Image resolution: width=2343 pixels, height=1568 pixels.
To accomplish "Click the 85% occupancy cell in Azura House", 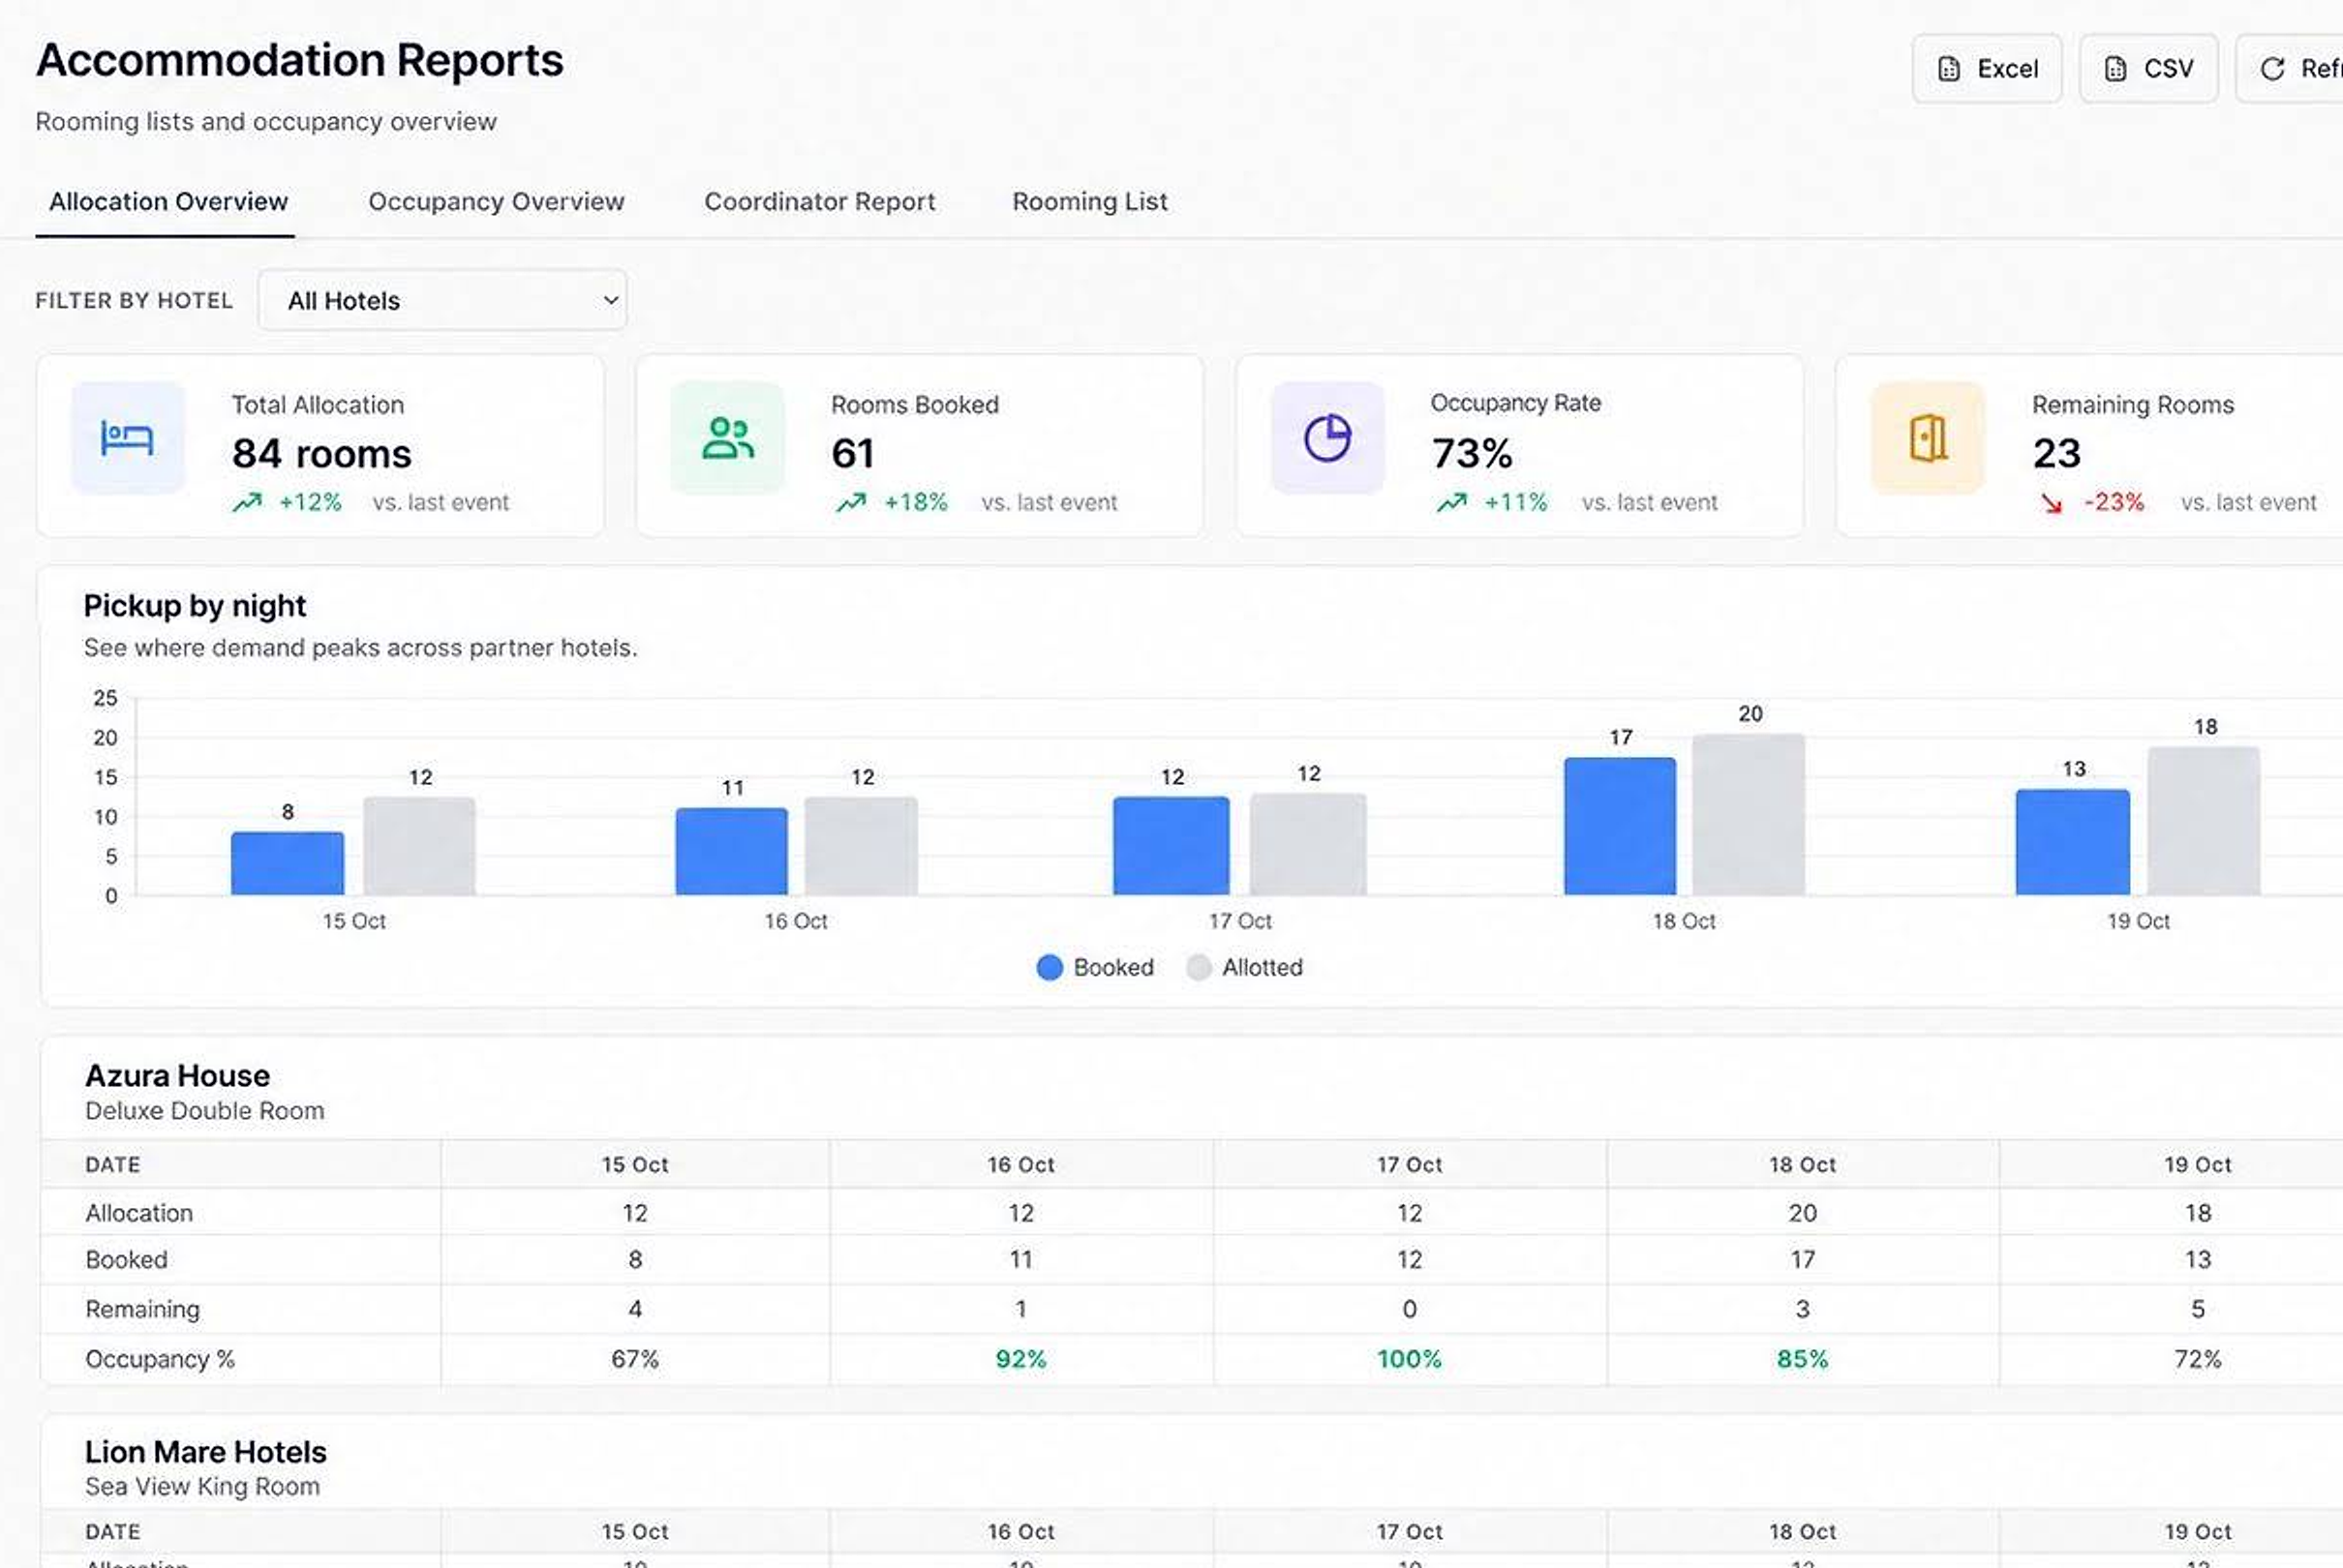I will [1802, 1359].
